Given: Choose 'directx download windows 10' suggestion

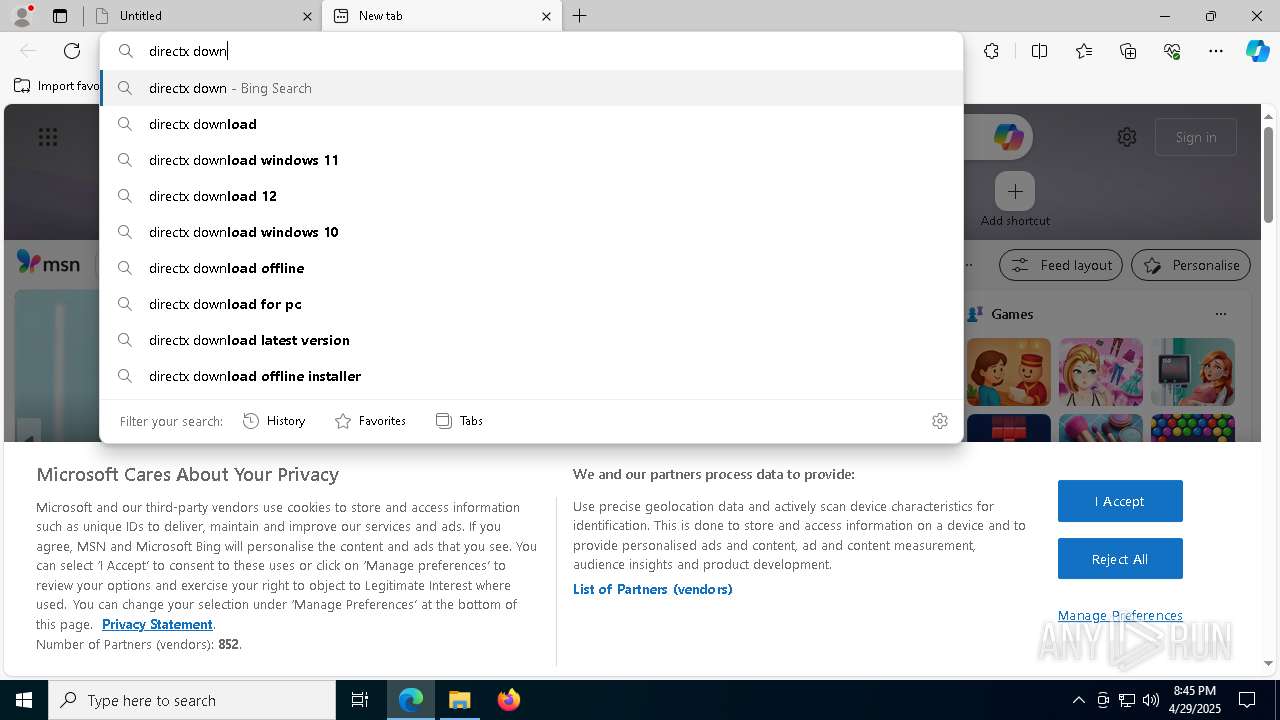Looking at the screenshot, I should [531, 232].
